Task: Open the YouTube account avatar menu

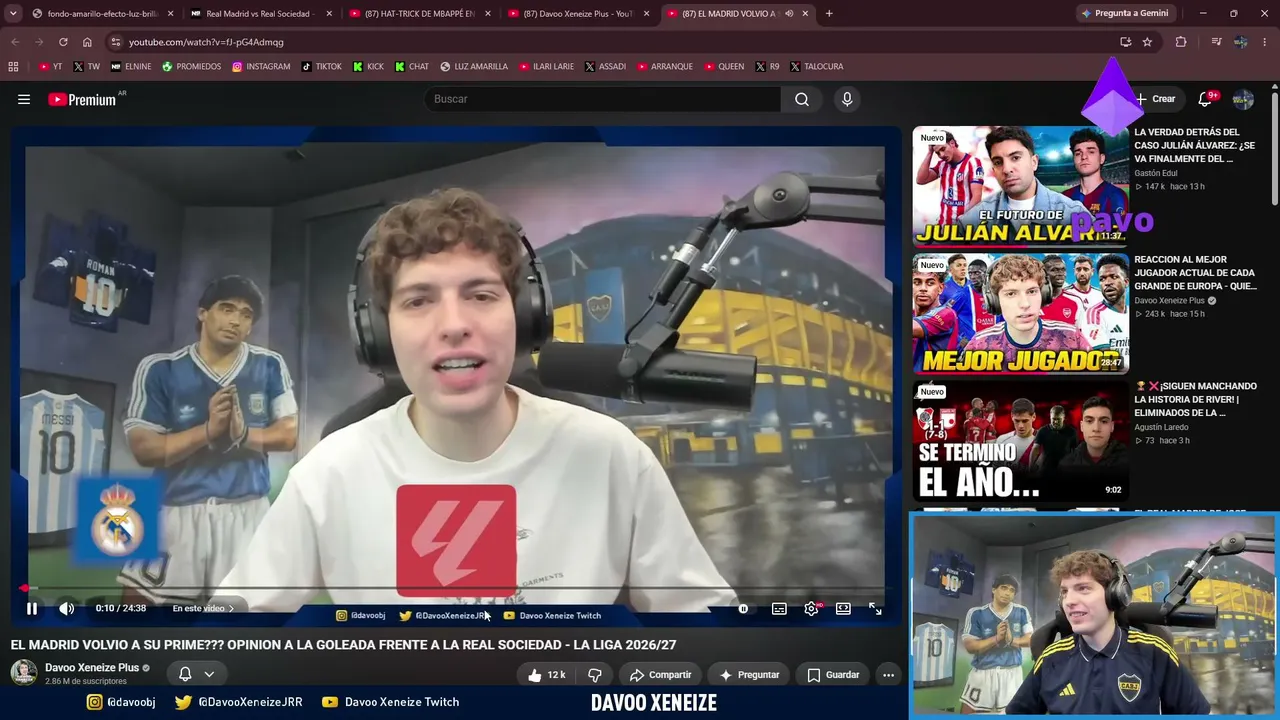Action: [x=1243, y=99]
